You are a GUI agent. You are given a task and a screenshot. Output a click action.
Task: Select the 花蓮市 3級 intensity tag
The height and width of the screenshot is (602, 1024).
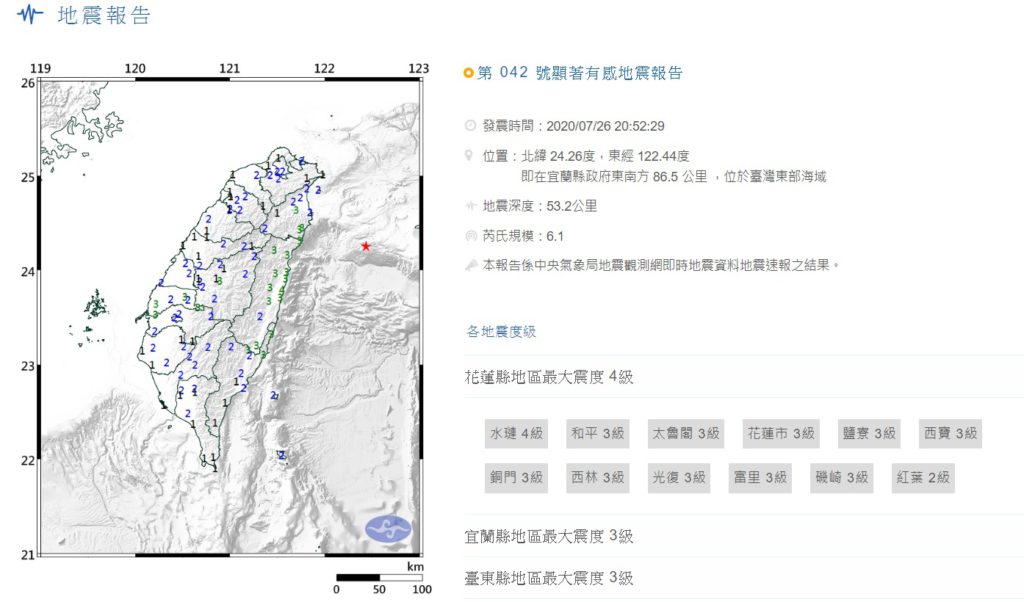tap(780, 433)
